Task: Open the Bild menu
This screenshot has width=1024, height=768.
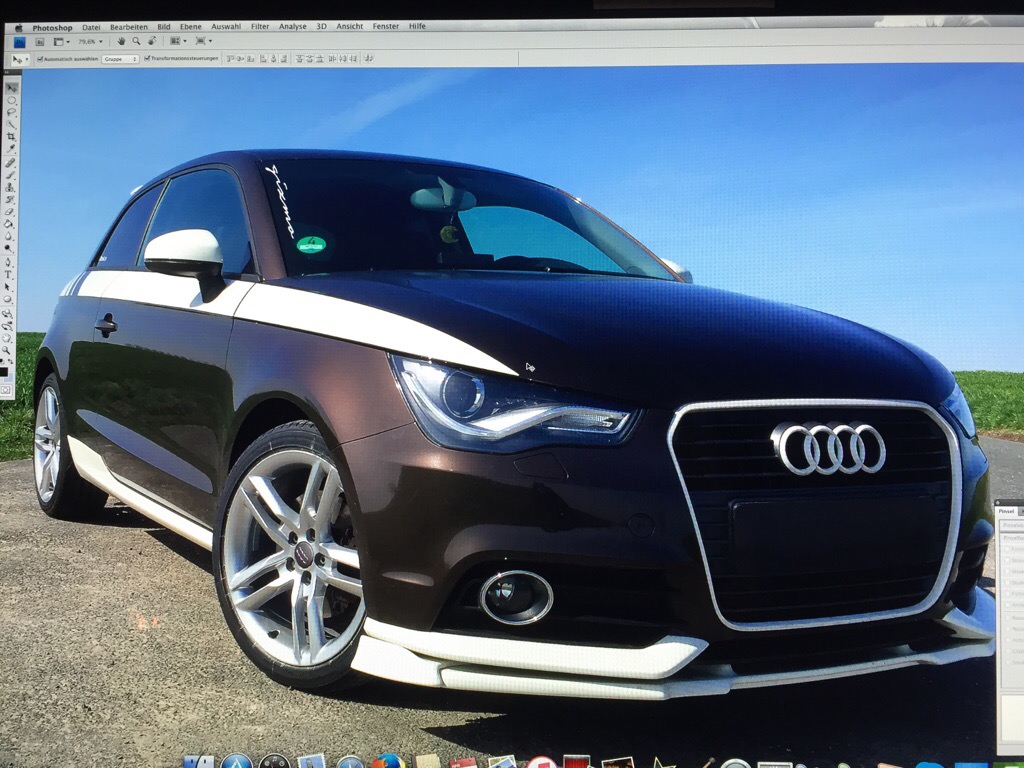Action: pos(164,27)
